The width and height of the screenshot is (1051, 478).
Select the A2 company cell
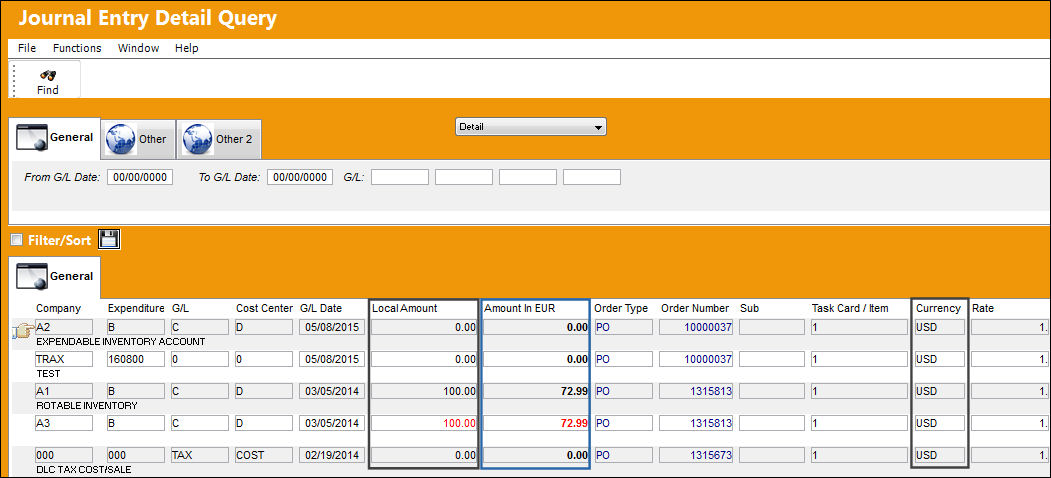[x=64, y=327]
